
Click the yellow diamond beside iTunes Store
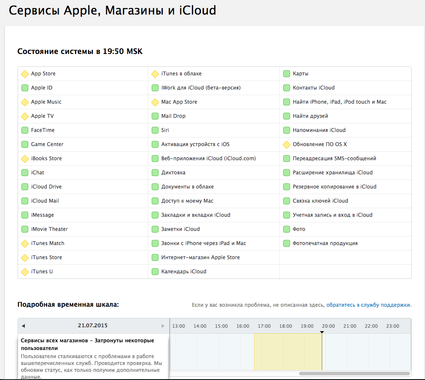[25, 257]
